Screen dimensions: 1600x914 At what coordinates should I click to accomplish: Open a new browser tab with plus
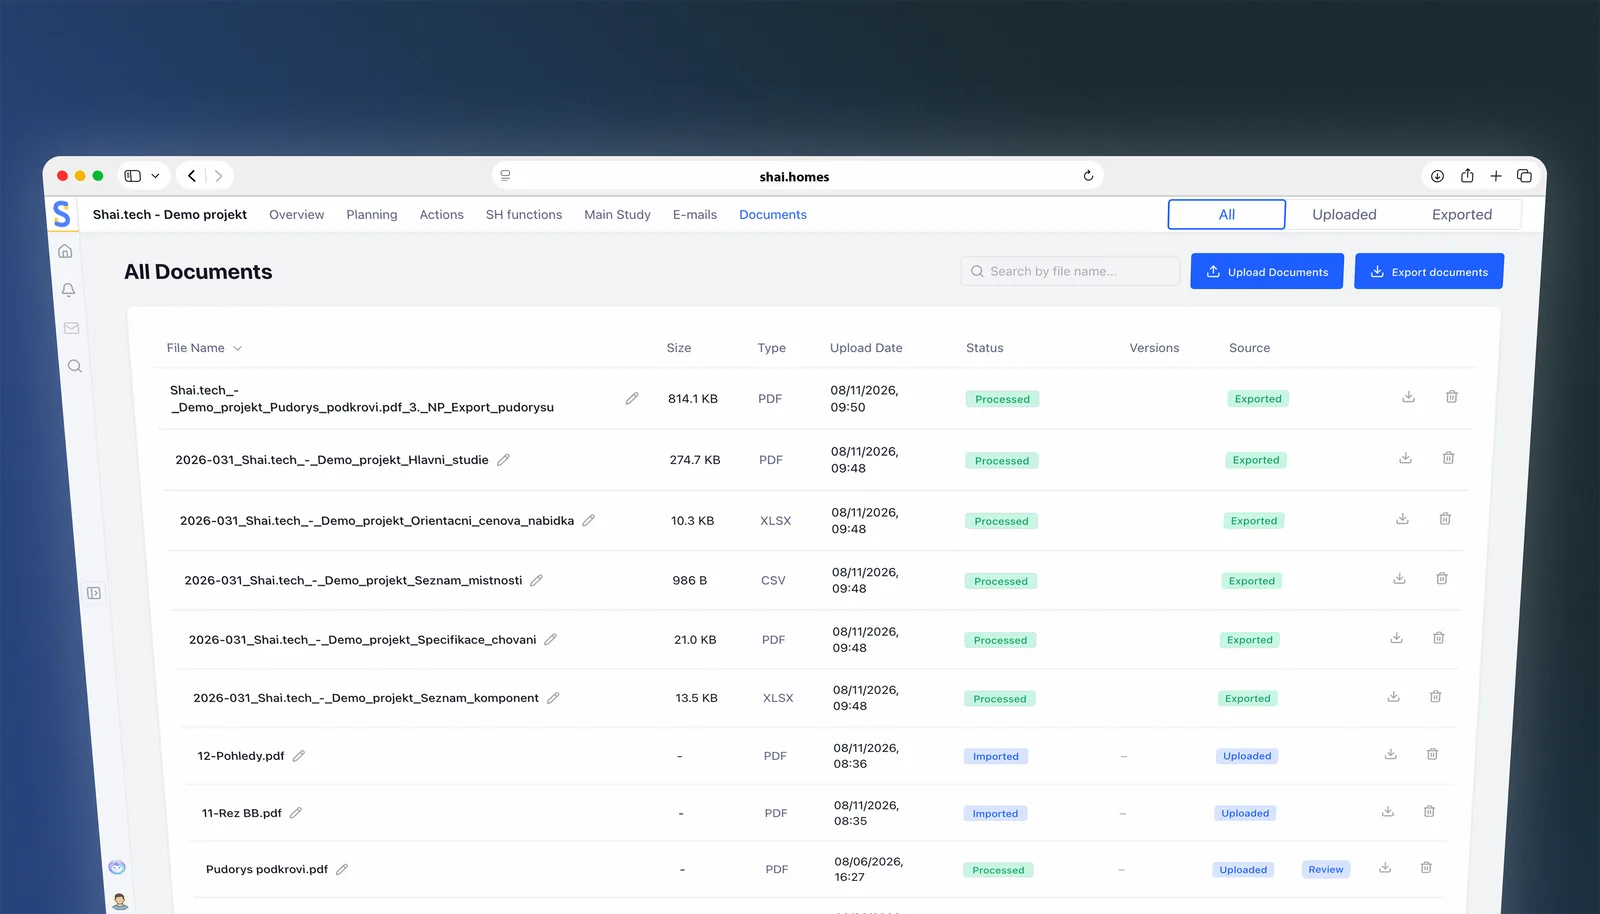pos(1496,176)
